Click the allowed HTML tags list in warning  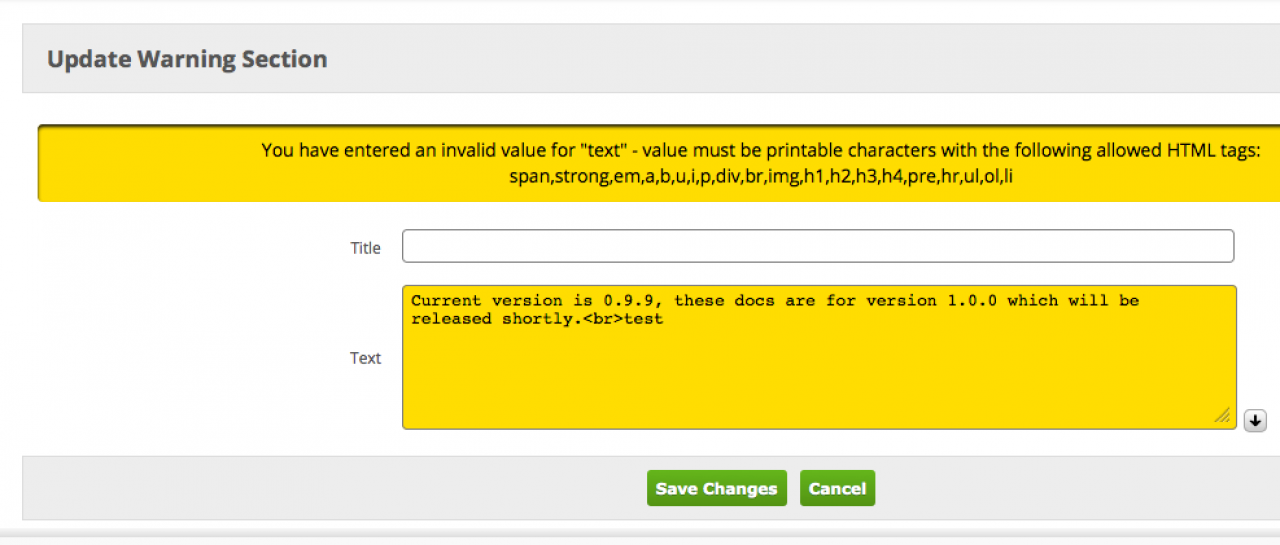[x=761, y=176]
